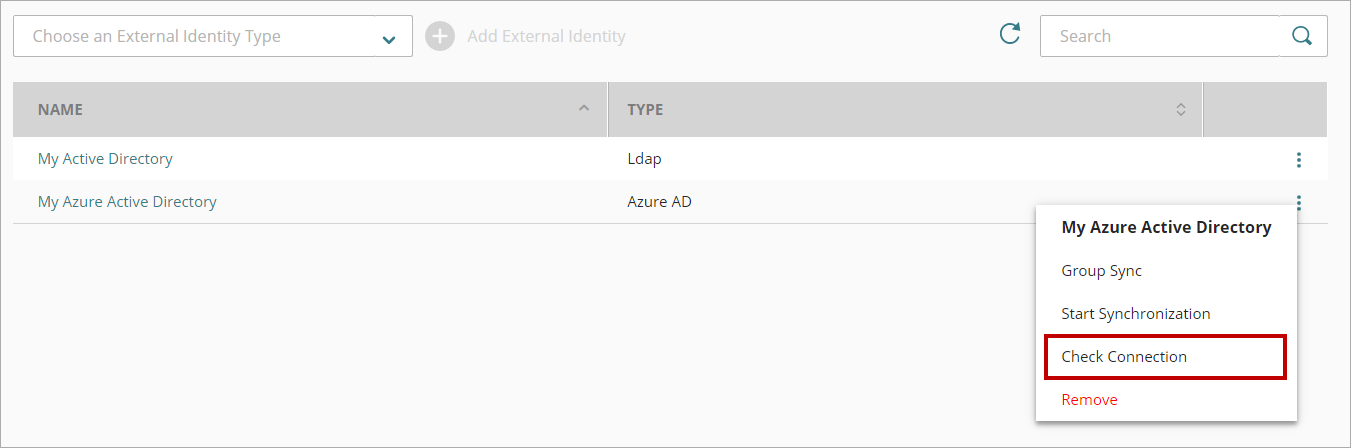Click the Add External Identity label
The height and width of the screenshot is (448, 1351).
tap(546, 36)
